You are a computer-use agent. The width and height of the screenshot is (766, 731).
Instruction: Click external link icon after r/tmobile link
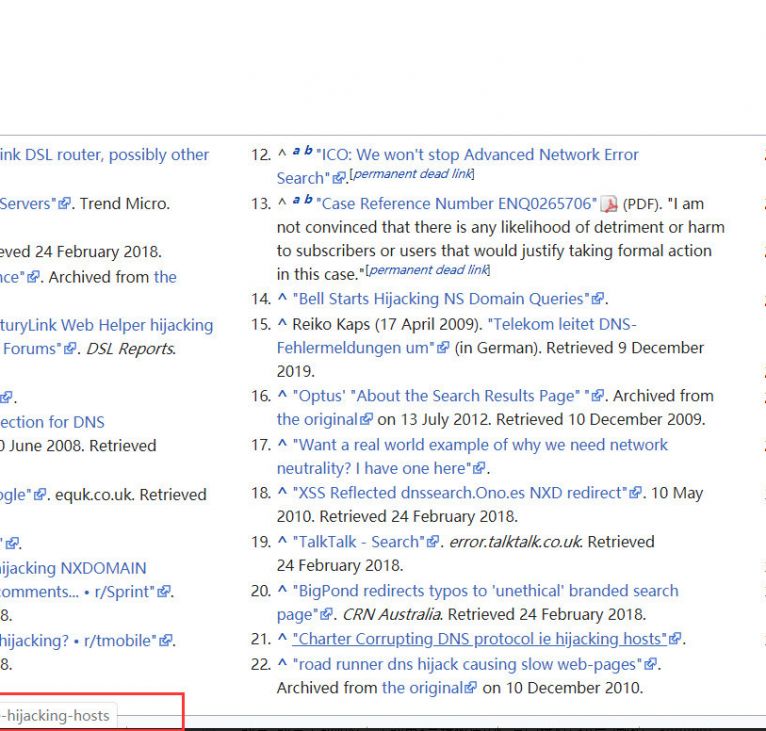[167, 640]
